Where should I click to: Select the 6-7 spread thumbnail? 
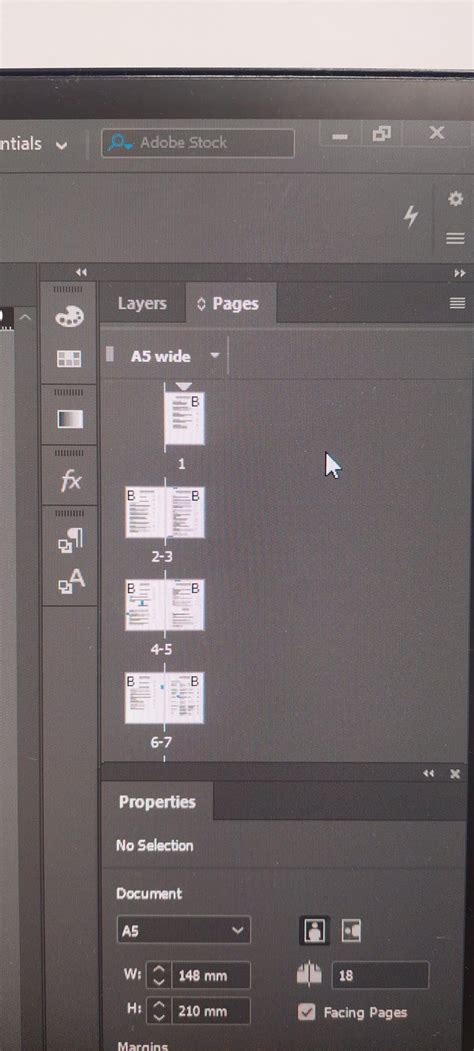coord(164,698)
